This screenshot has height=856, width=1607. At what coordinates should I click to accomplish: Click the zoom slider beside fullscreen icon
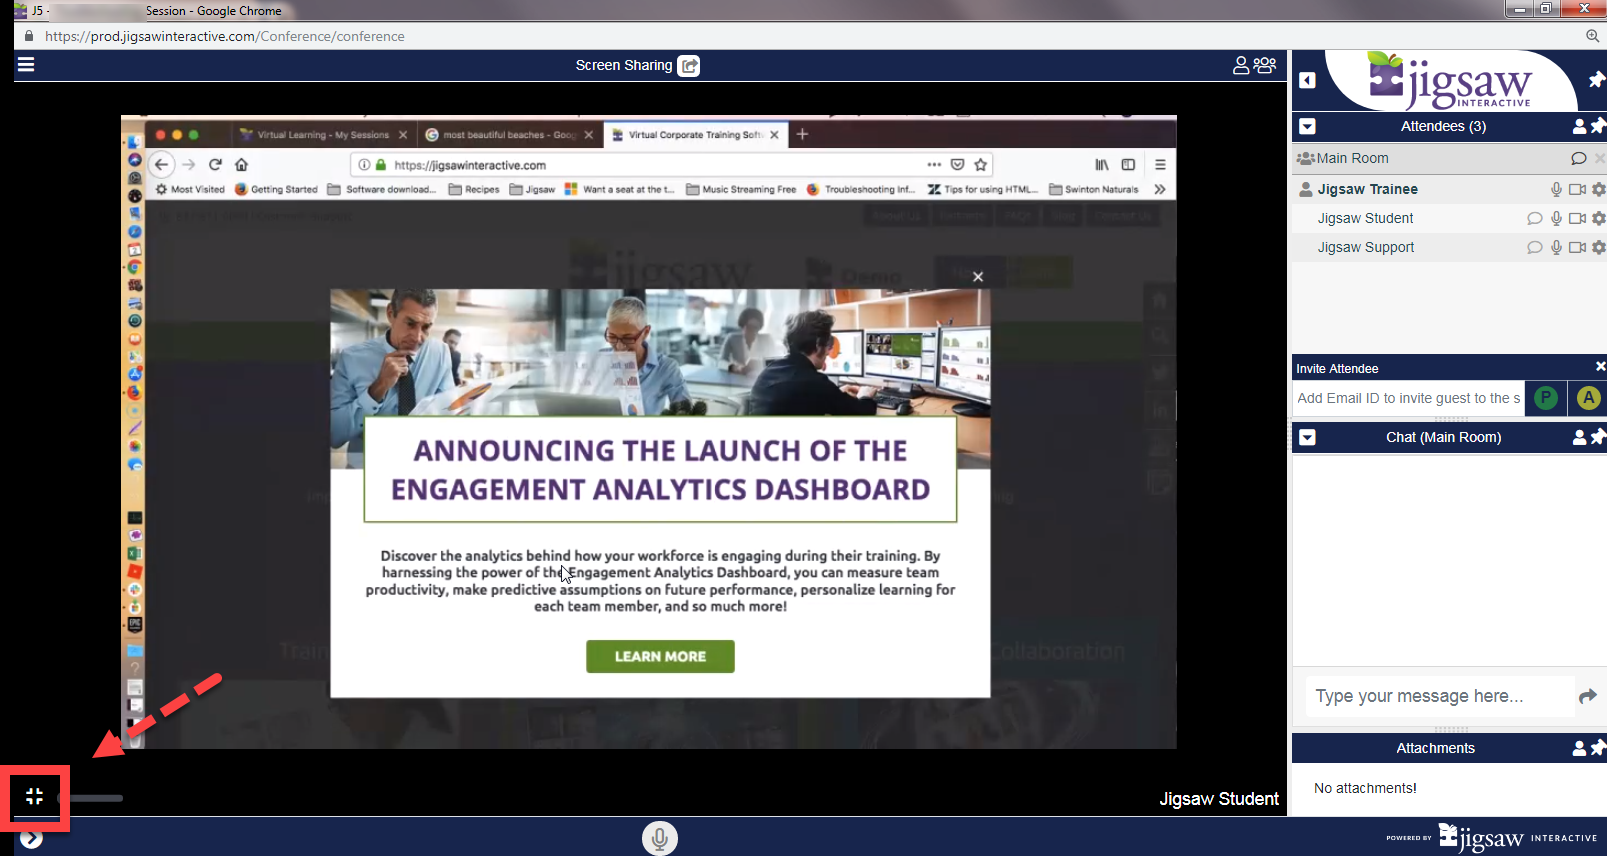(92, 798)
